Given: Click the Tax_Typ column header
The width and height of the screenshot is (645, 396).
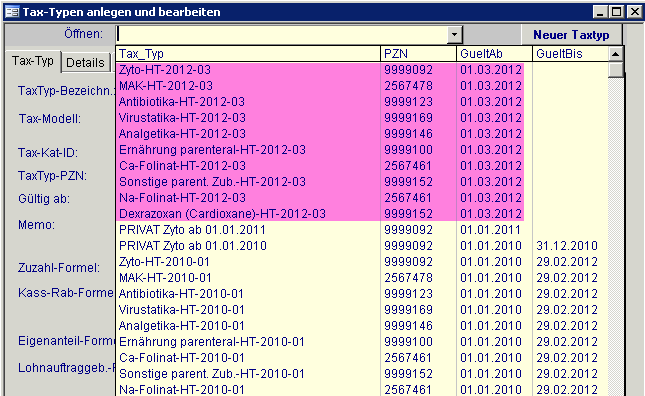Looking at the screenshot, I should pyautogui.click(x=248, y=54).
